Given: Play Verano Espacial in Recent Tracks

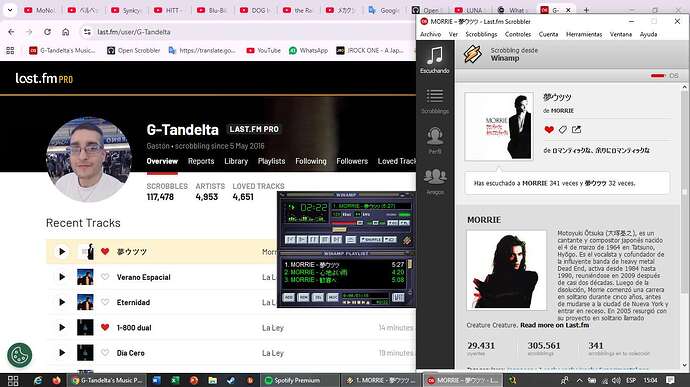Looking at the screenshot, I should 62,277.
